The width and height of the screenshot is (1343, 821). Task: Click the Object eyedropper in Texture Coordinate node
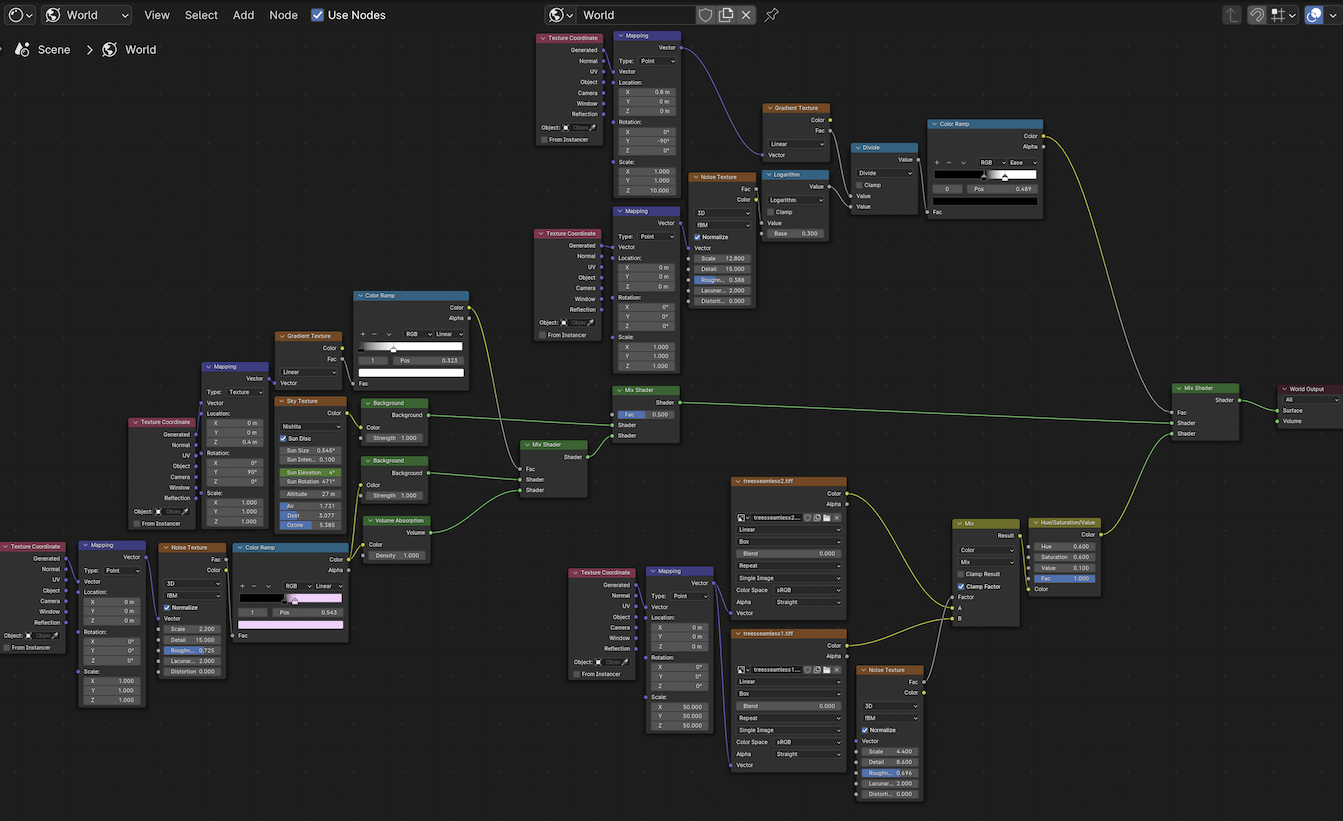594,128
